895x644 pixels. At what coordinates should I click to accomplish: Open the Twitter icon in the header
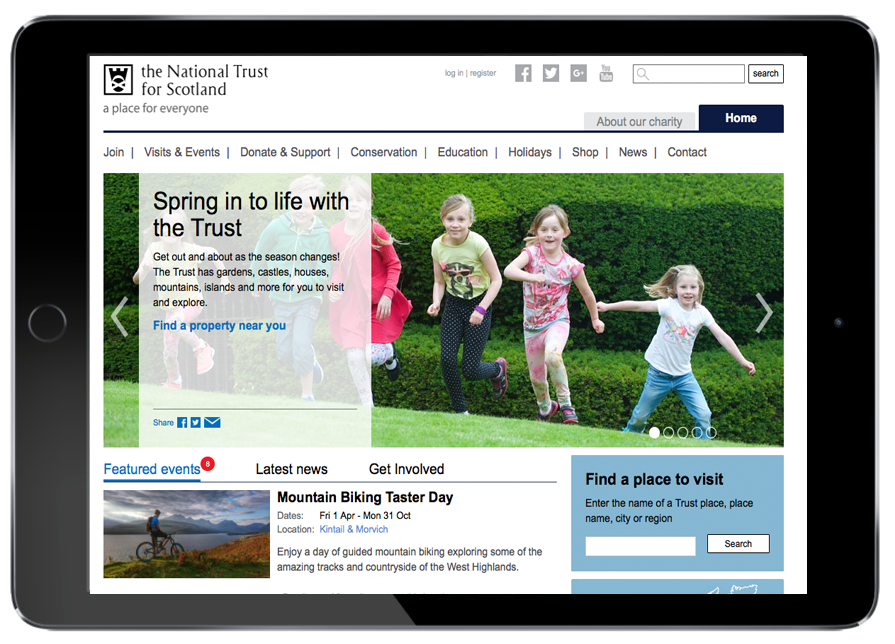551,73
